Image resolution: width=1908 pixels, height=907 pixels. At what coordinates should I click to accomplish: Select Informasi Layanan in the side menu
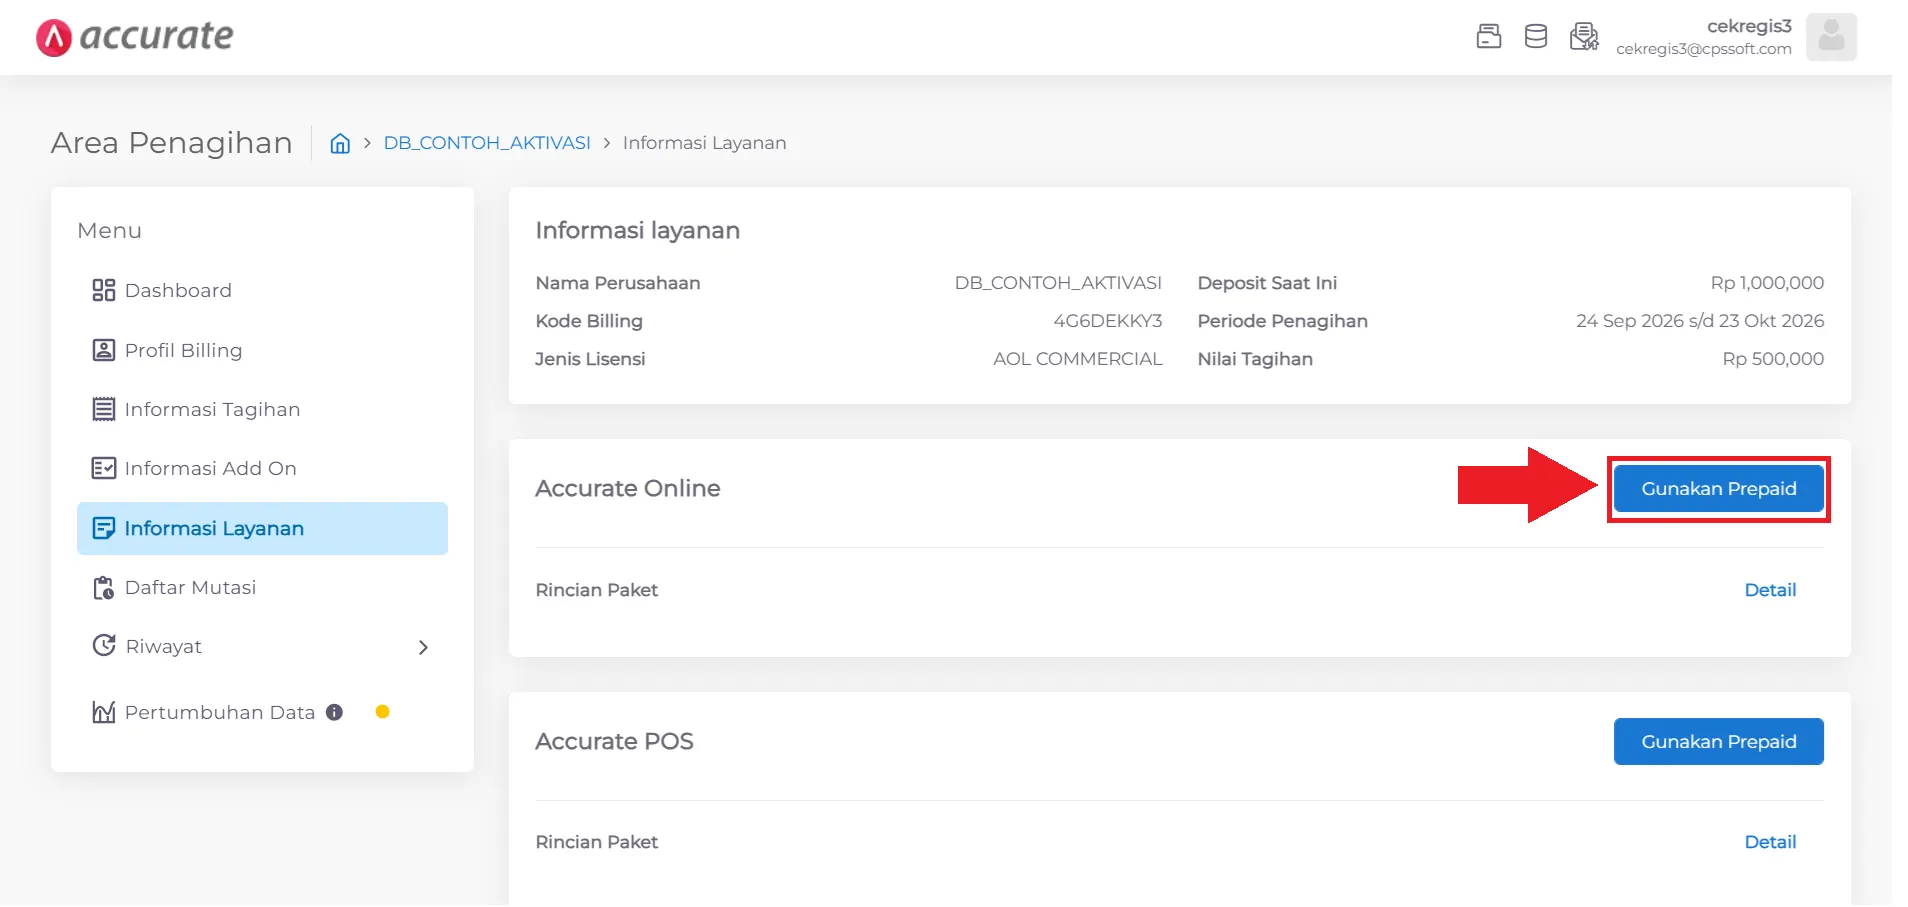262,528
